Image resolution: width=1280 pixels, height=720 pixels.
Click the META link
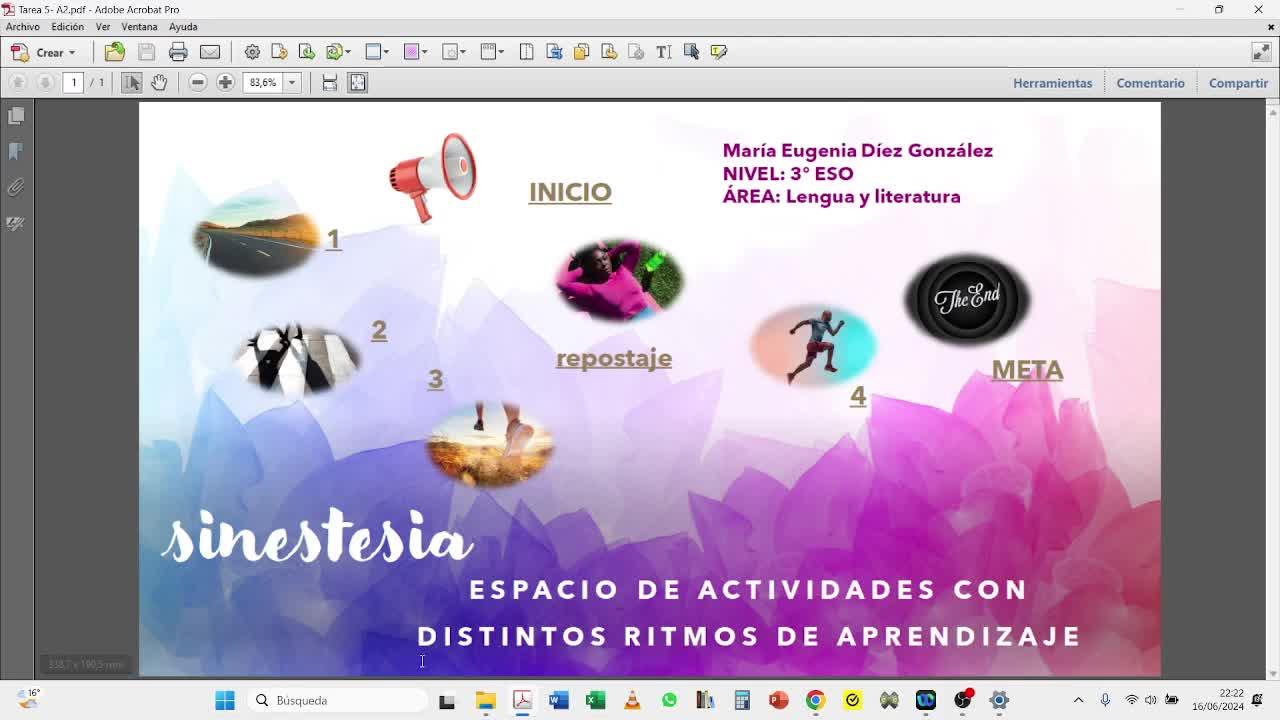1027,370
